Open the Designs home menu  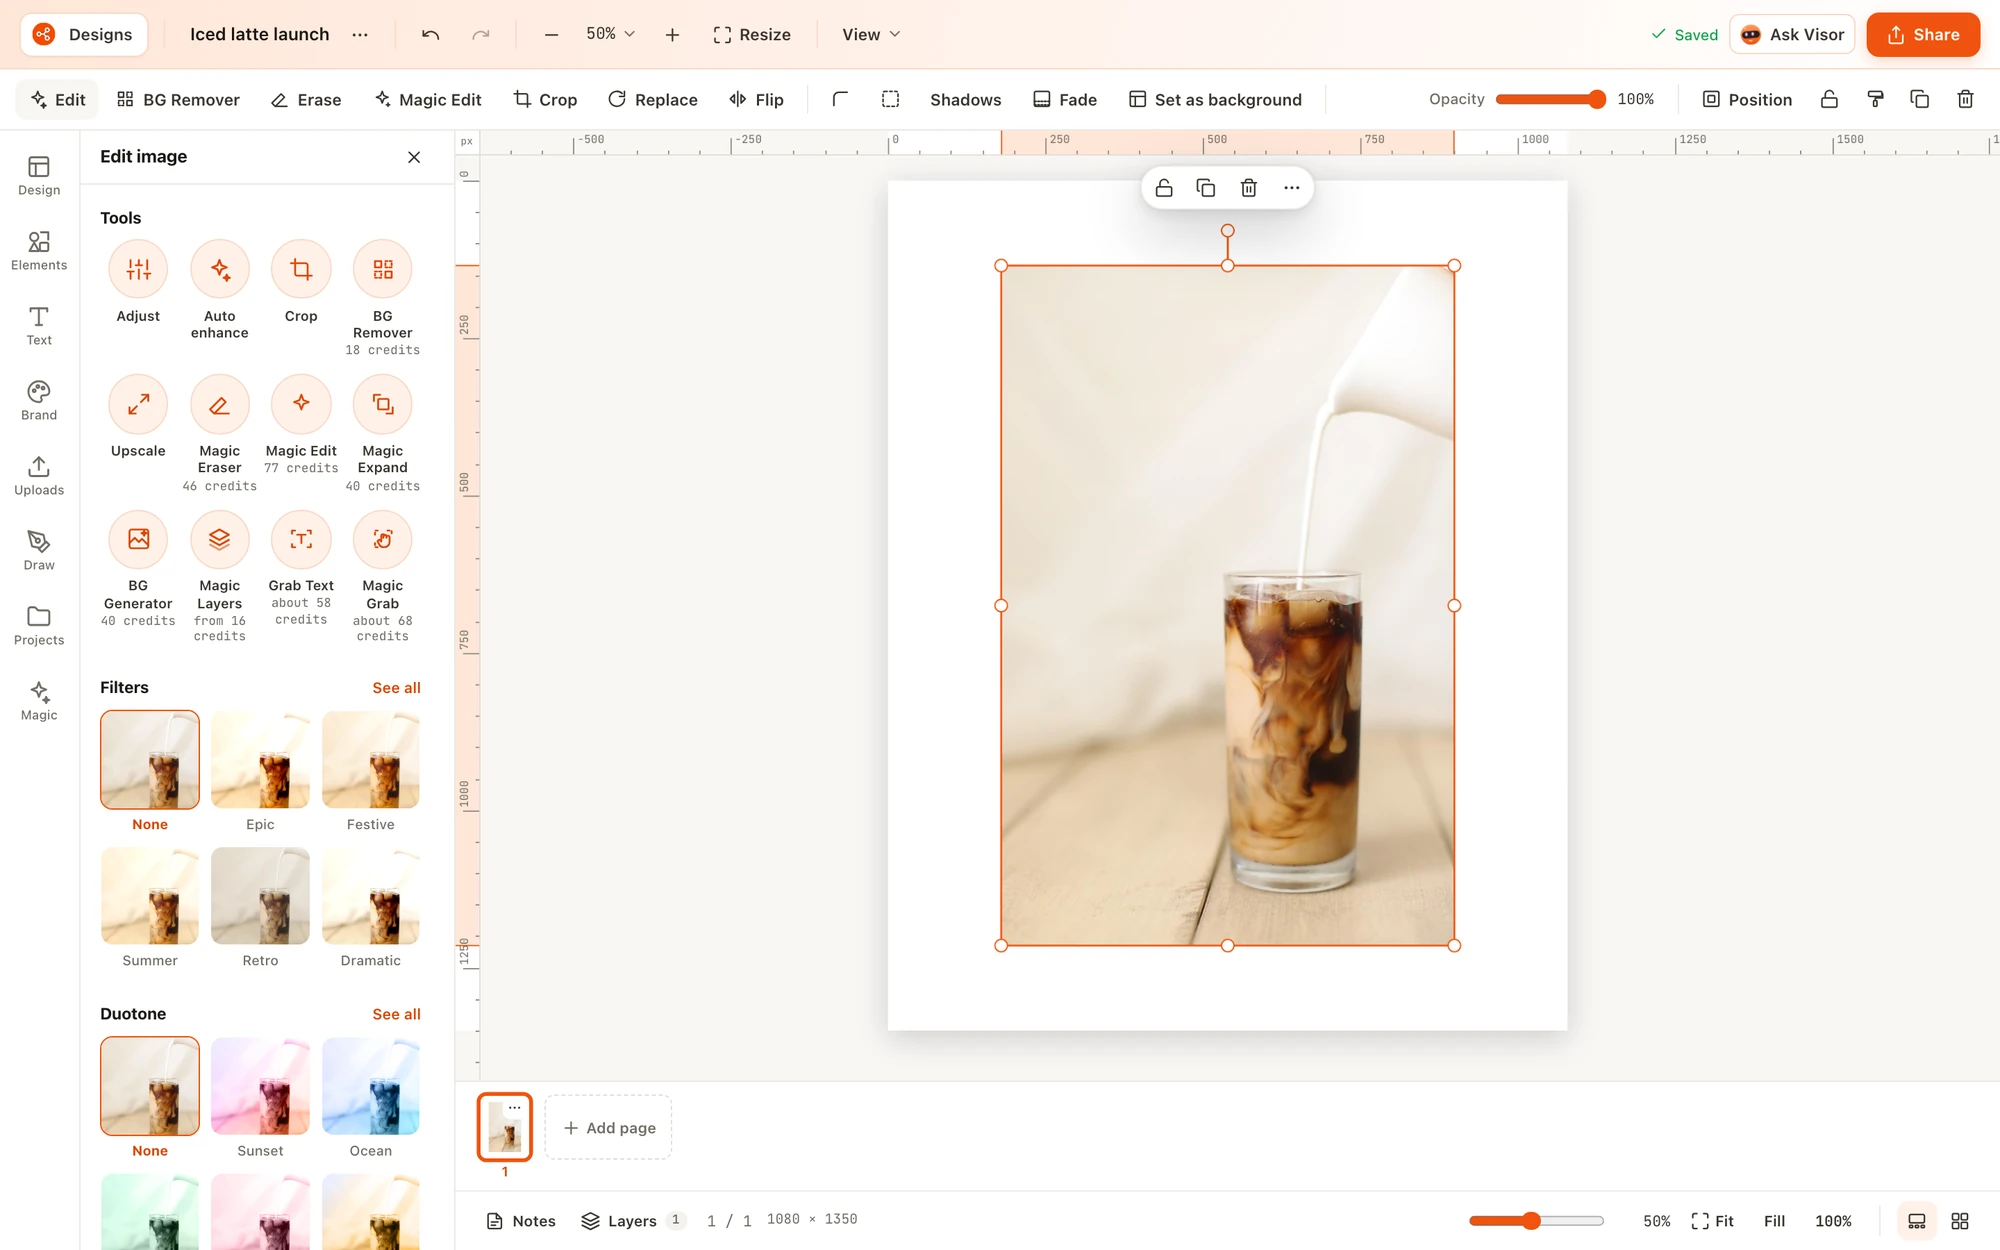84,34
